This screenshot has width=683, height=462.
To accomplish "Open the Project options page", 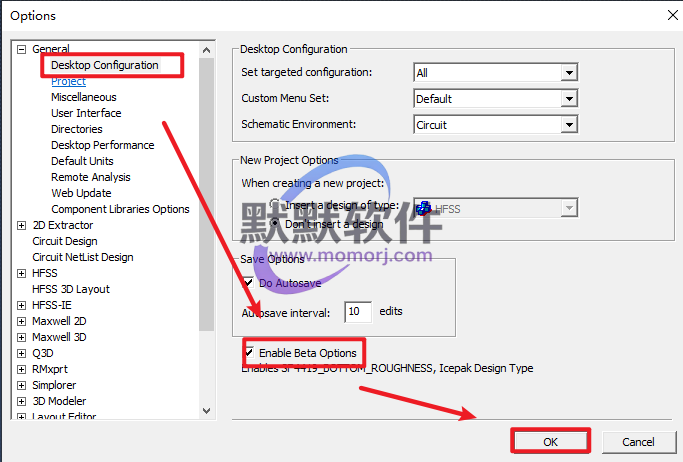I will tap(68, 81).
